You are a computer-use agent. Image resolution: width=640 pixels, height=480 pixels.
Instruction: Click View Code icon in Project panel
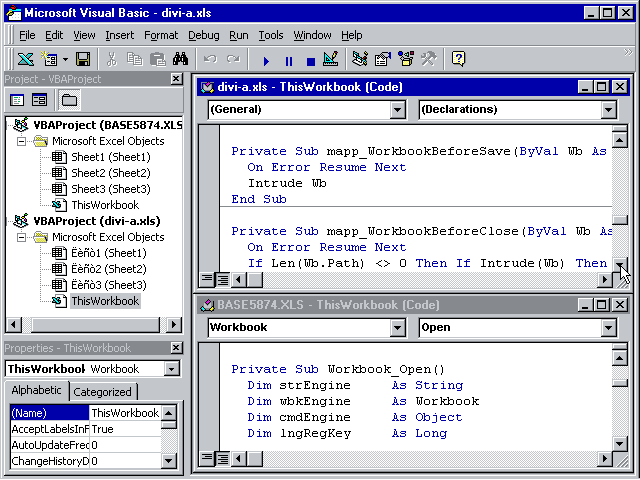[x=17, y=100]
